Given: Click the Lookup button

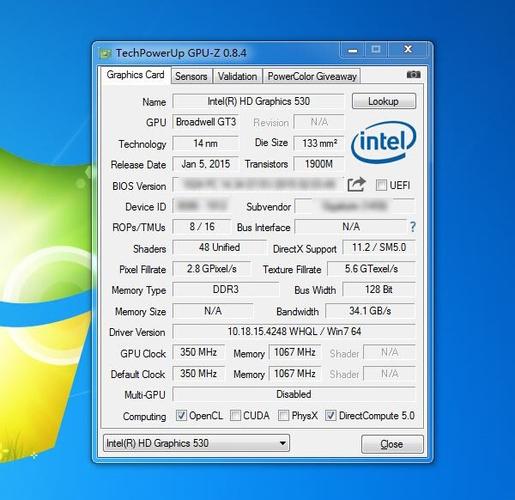Looking at the screenshot, I should (x=384, y=101).
